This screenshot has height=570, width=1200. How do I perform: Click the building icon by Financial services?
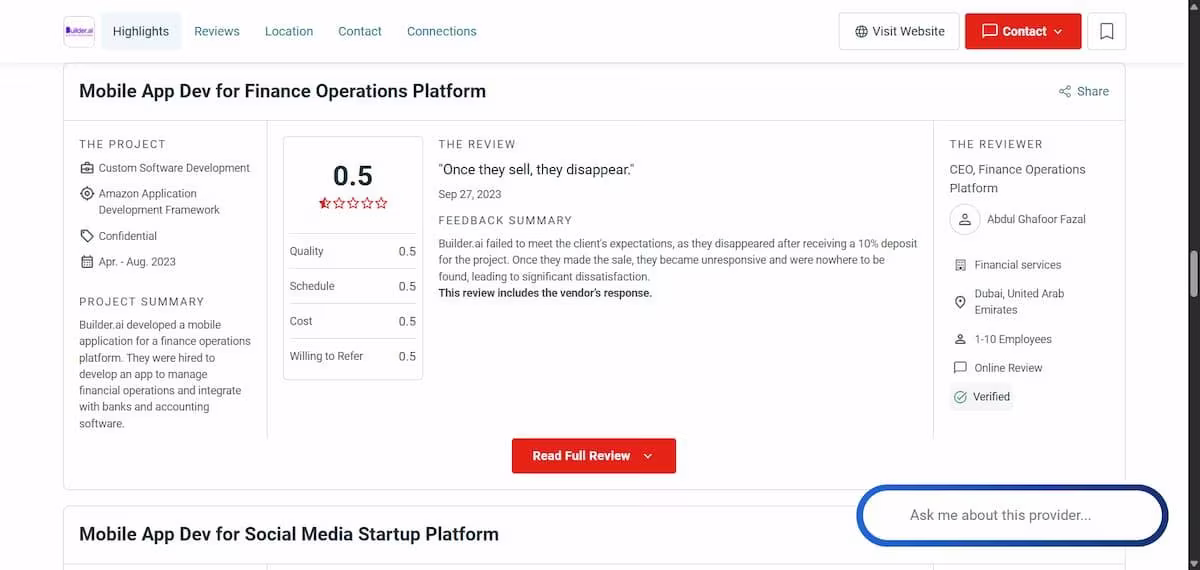[x=961, y=265]
